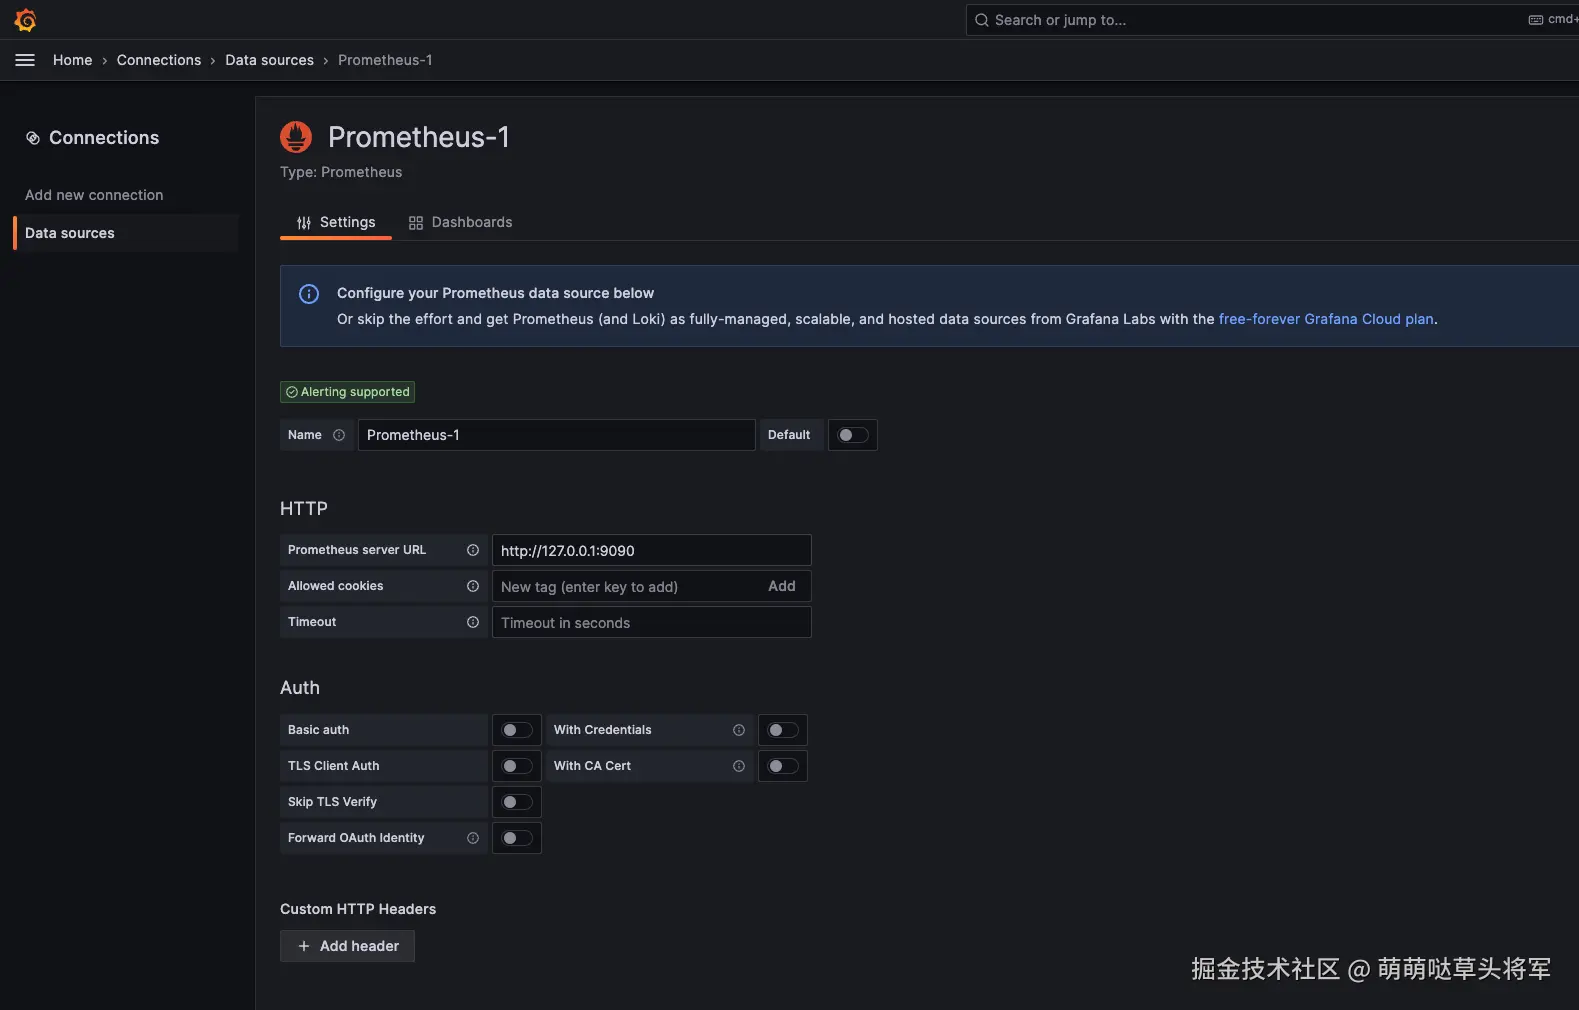Viewport: 1579px width, 1010px height.
Task: Click the Type: Prometheus text
Action: click(x=341, y=172)
